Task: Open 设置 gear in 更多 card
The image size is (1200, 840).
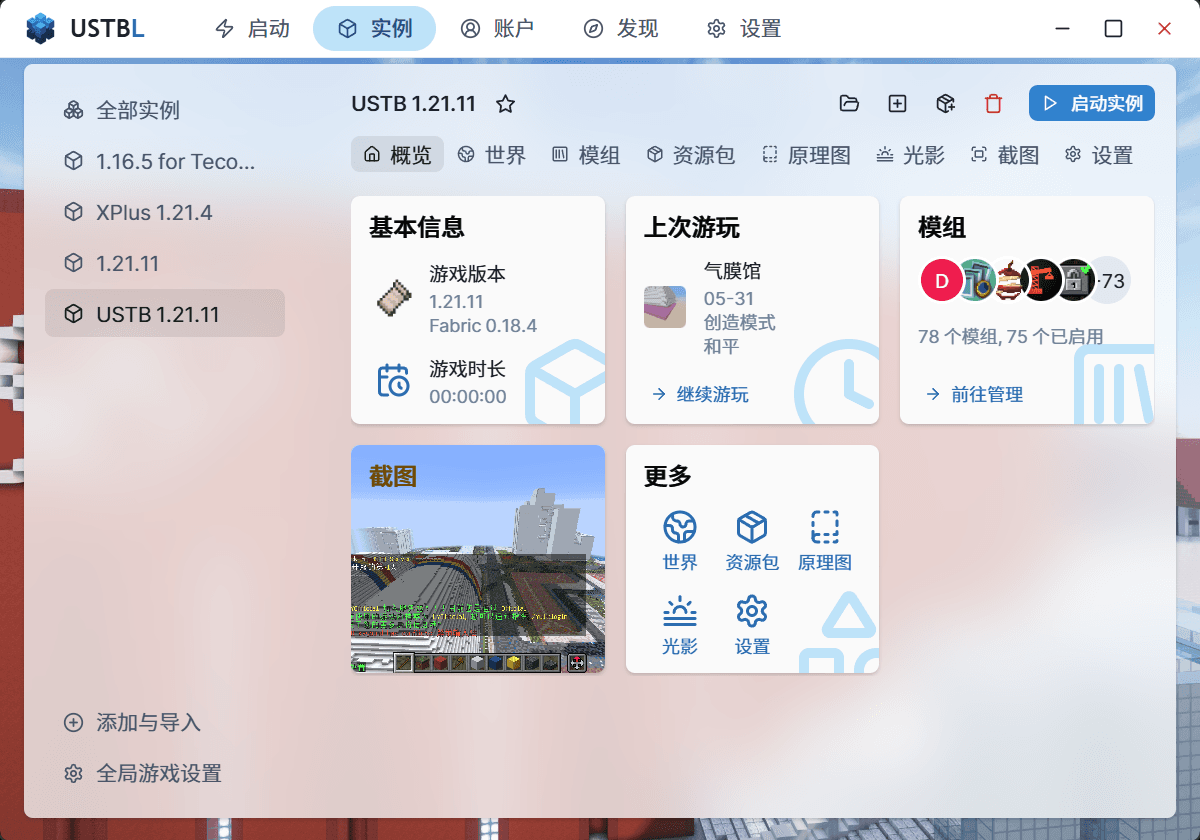Action: (x=752, y=625)
